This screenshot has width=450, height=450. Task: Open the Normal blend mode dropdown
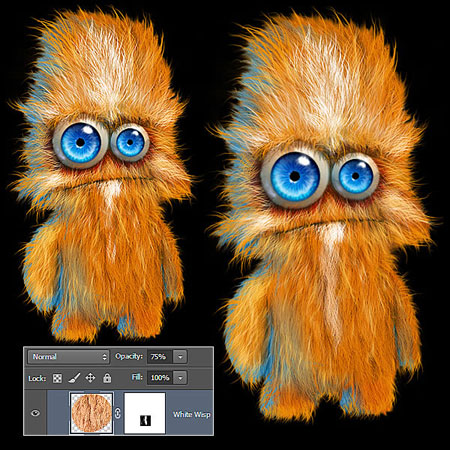pyautogui.click(x=68, y=357)
